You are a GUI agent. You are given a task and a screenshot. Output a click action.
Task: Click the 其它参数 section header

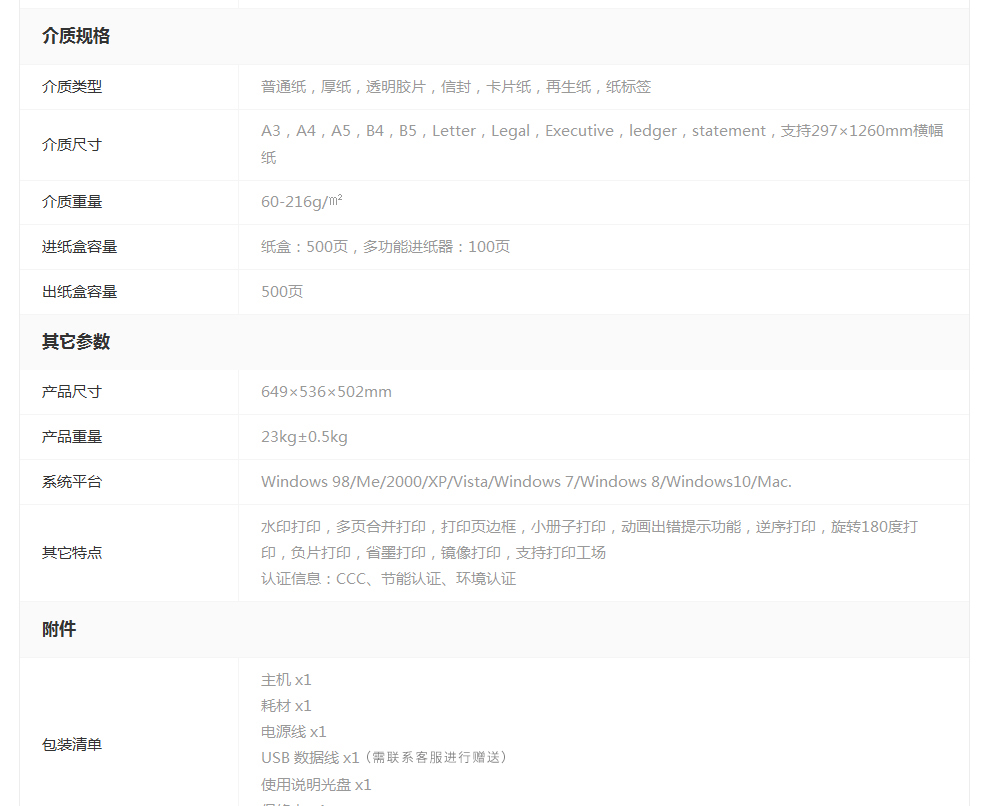tap(76, 342)
